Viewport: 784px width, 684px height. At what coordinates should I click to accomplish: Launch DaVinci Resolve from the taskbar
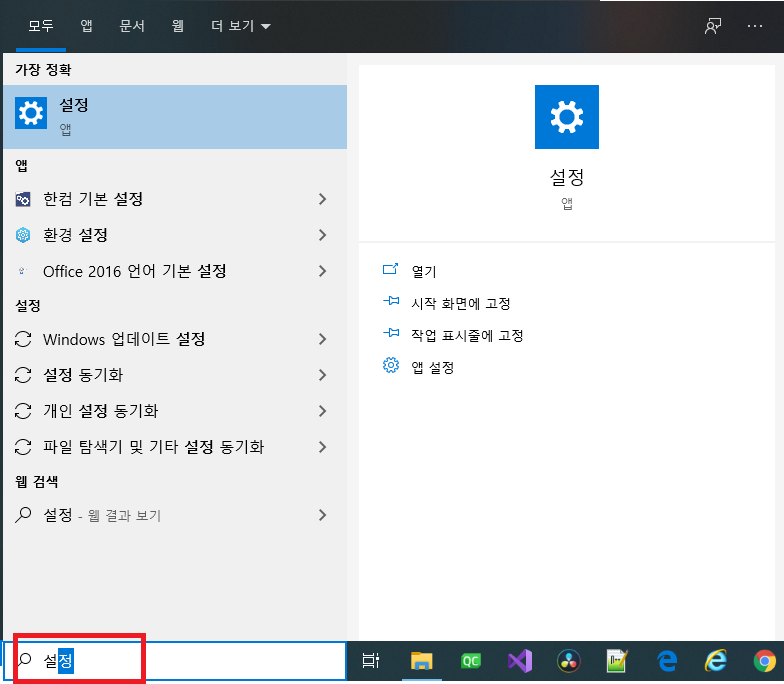568,661
